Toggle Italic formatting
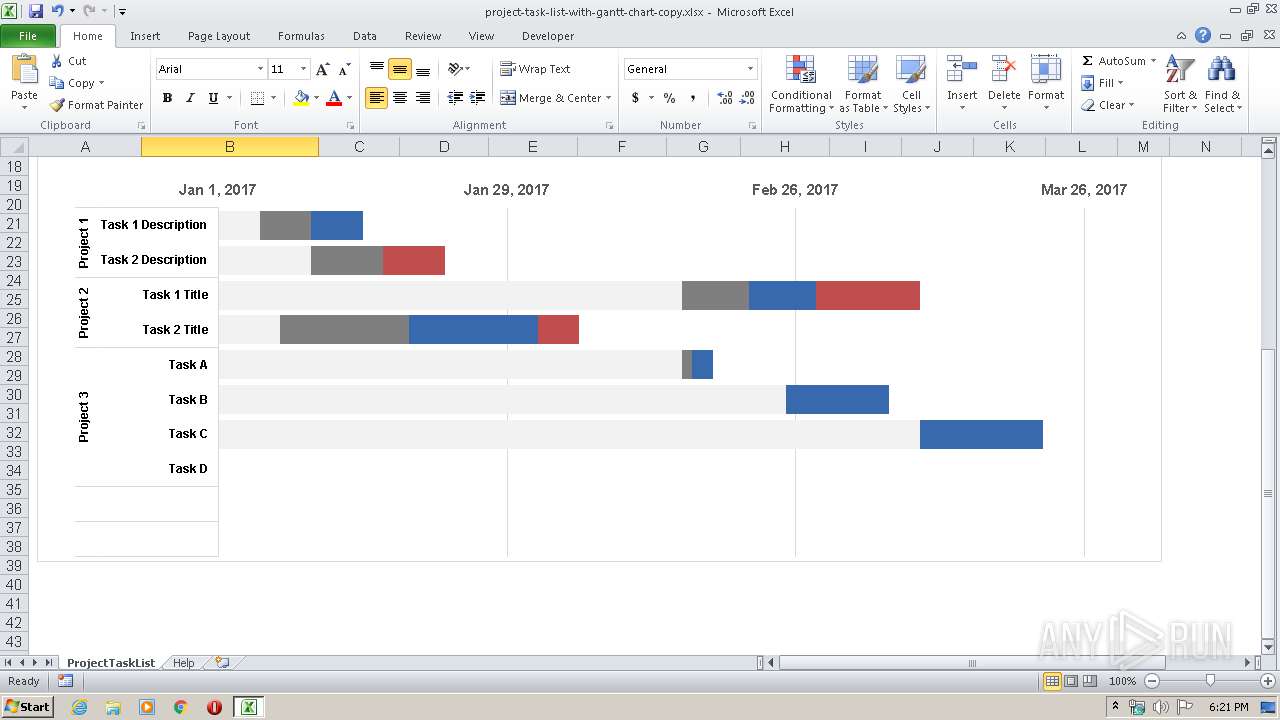This screenshot has width=1280, height=720. 190,98
